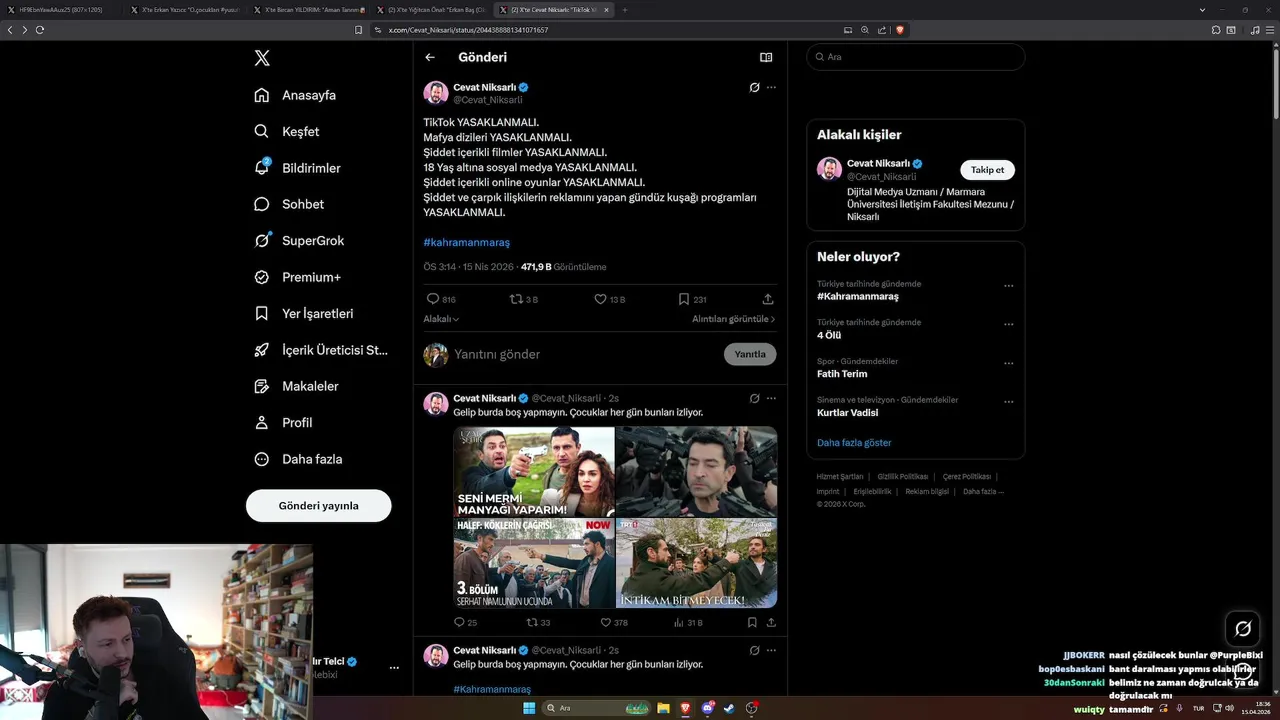
Task: Open Yer İşaretleri bookmarks
Action: (x=303, y=313)
